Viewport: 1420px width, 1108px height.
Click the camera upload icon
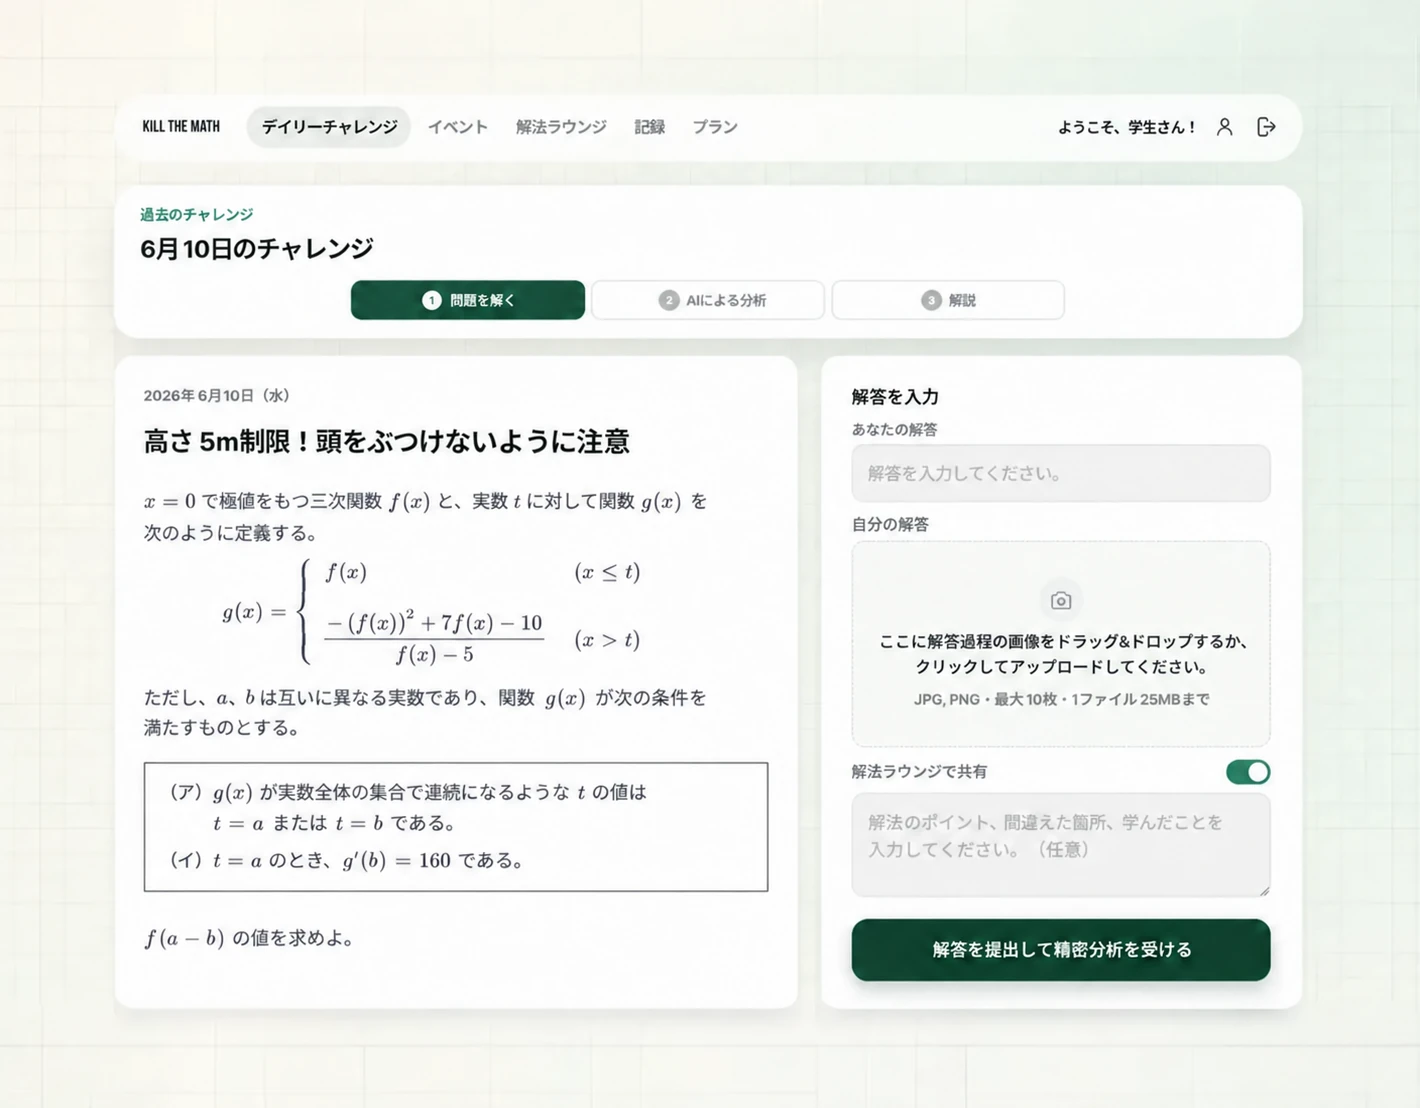tap(1061, 600)
